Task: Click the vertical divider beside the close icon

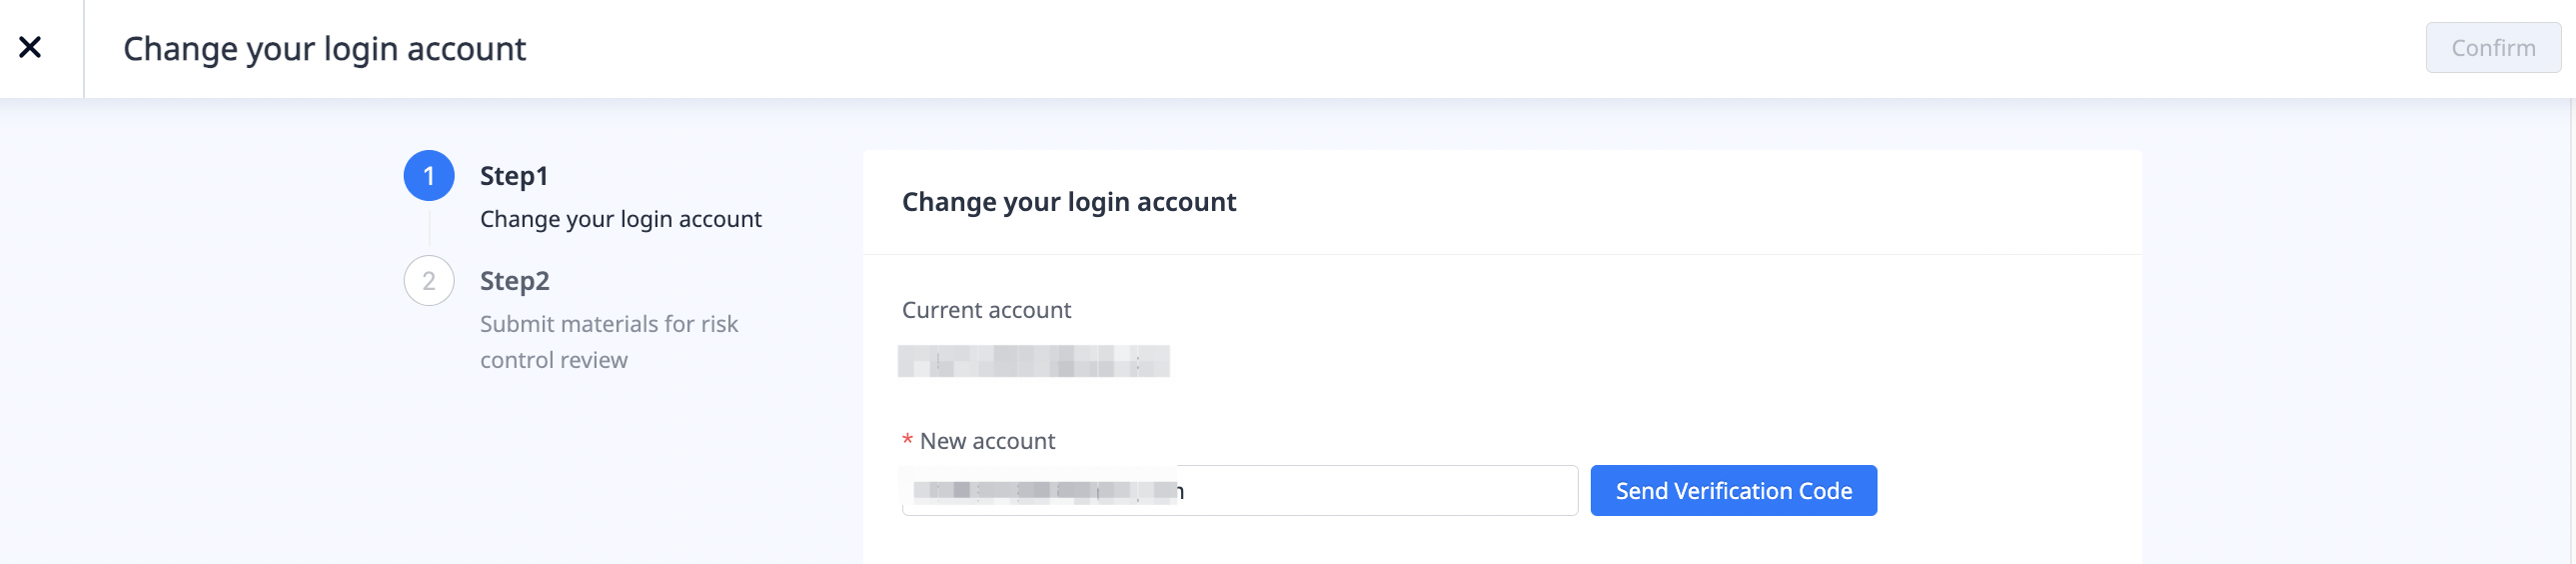Action: coord(84,48)
